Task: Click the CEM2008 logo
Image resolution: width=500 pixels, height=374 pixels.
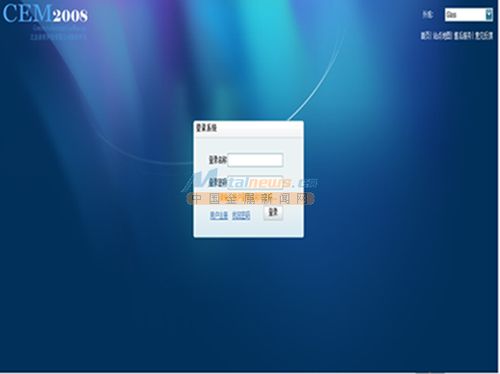Action: click(x=45, y=14)
